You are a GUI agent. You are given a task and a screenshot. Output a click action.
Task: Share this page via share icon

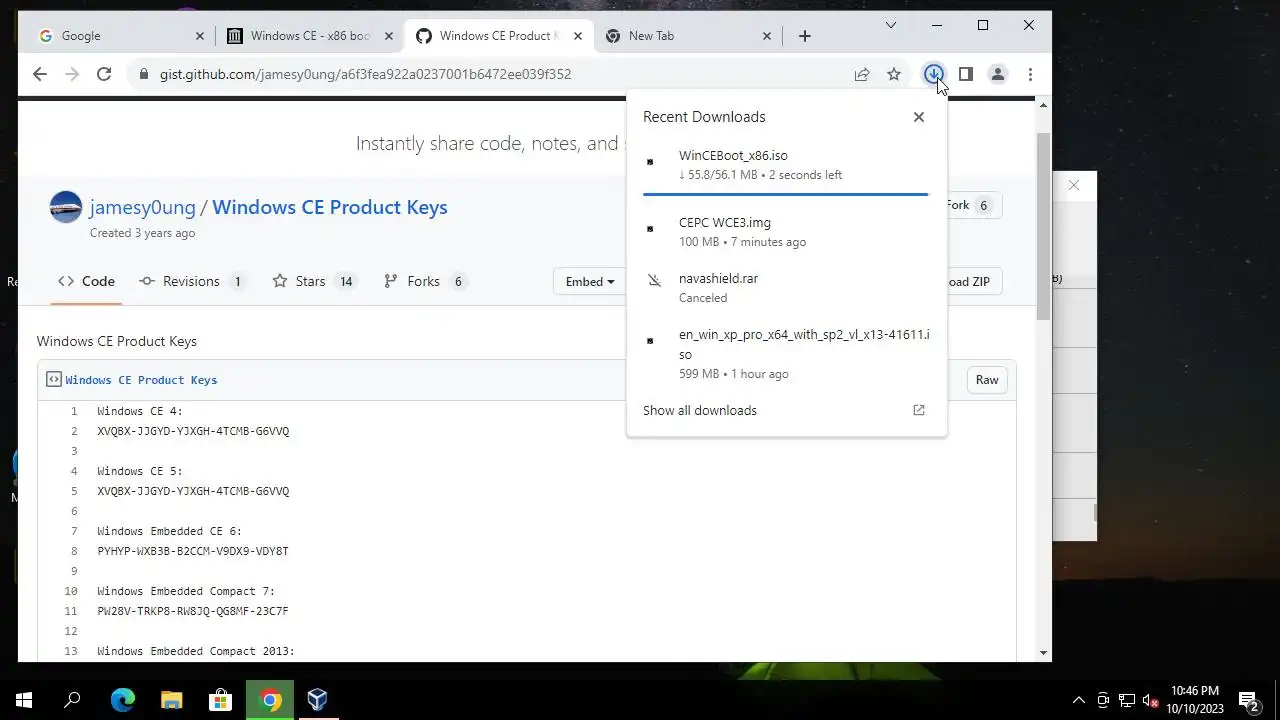point(861,74)
